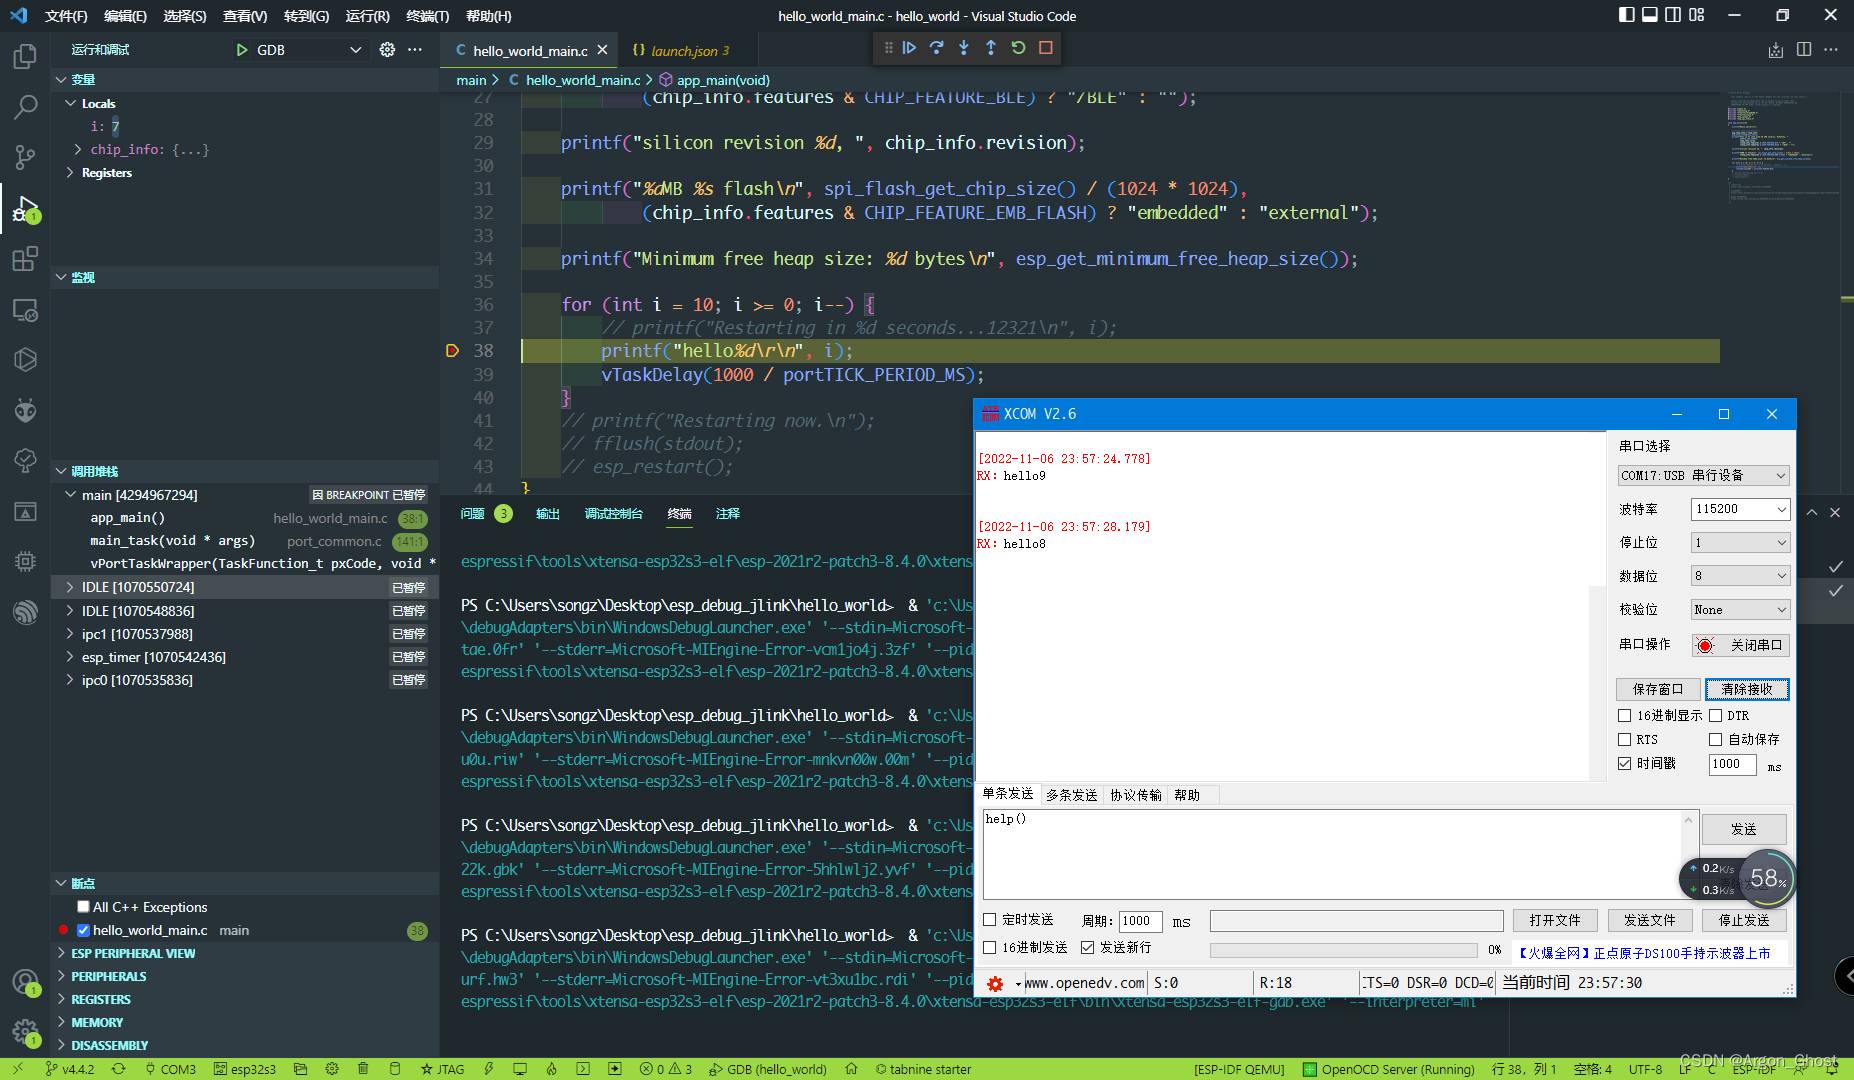Uncheck the hello_world_main.c breakpoint checkbox
1854x1080 pixels.
pos(83,930)
